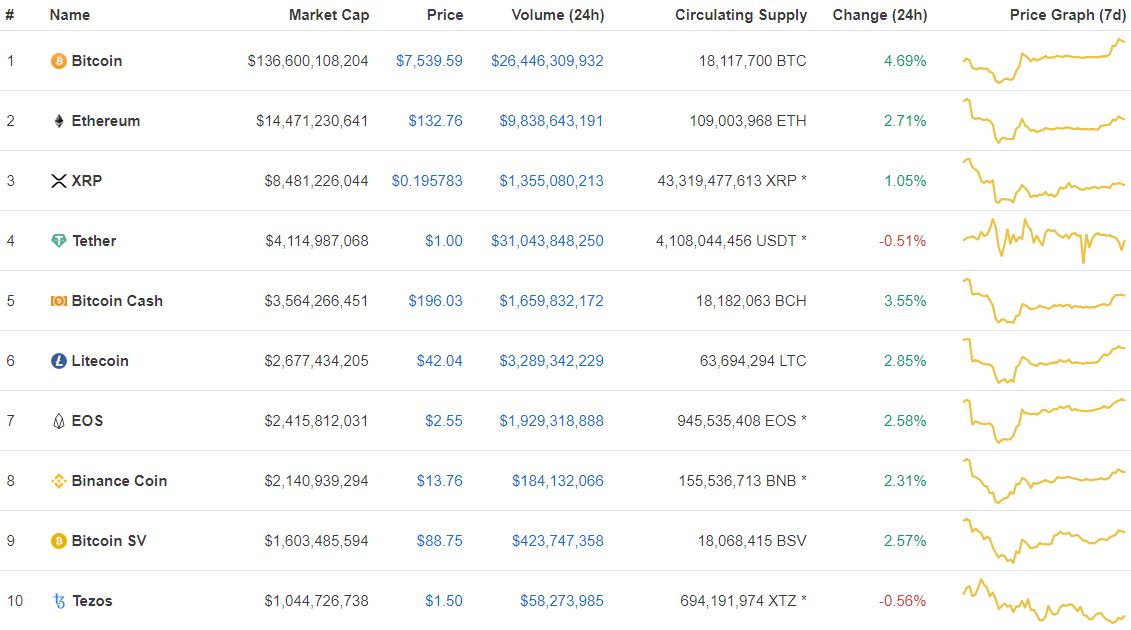Viewport: 1131px width, 630px height.
Task: Select Bitcoin Cash change value 3.55%
Action: point(905,300)
